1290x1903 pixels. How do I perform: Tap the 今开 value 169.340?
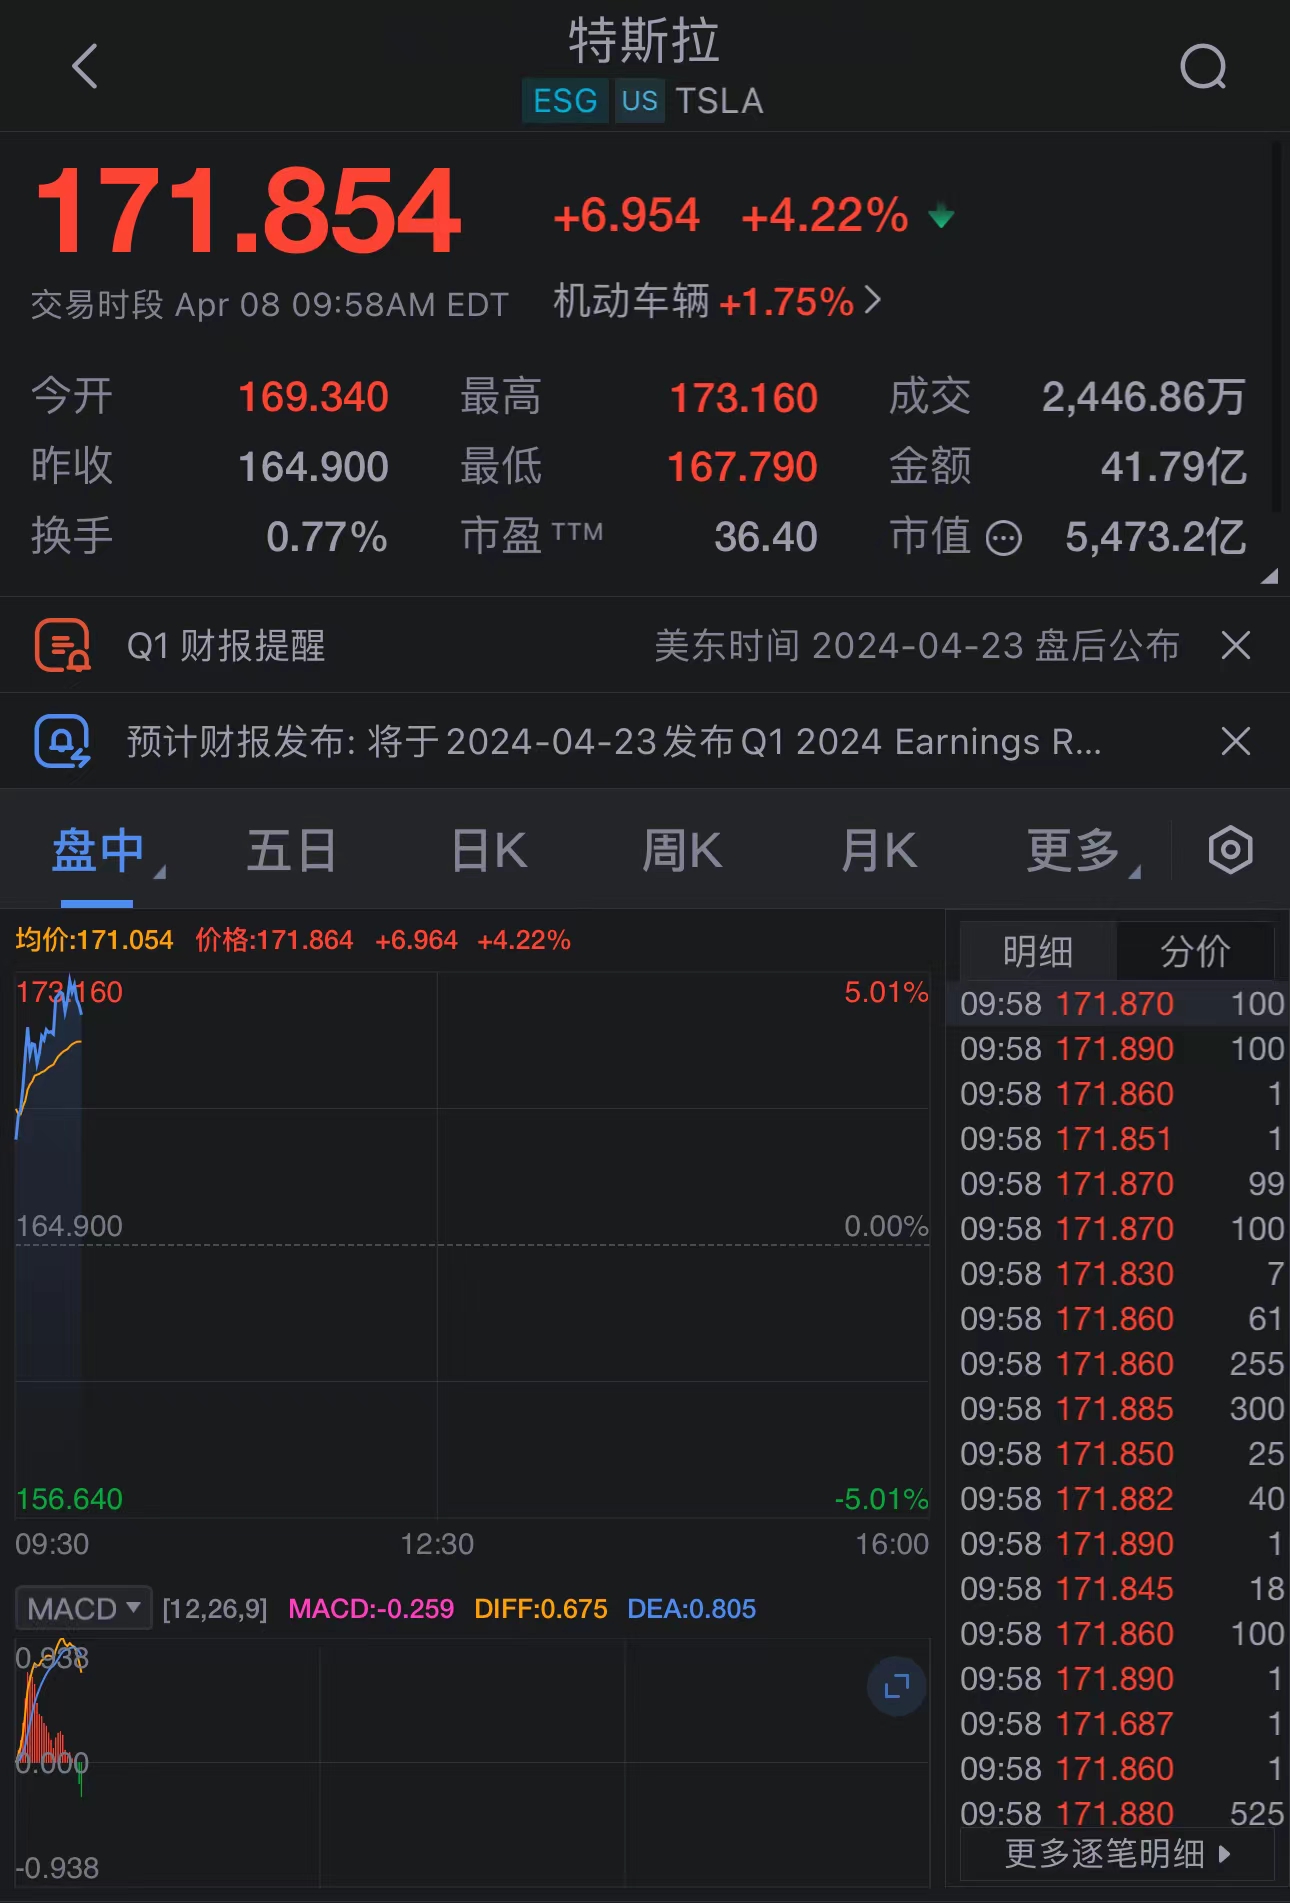(x=313, y=397)
